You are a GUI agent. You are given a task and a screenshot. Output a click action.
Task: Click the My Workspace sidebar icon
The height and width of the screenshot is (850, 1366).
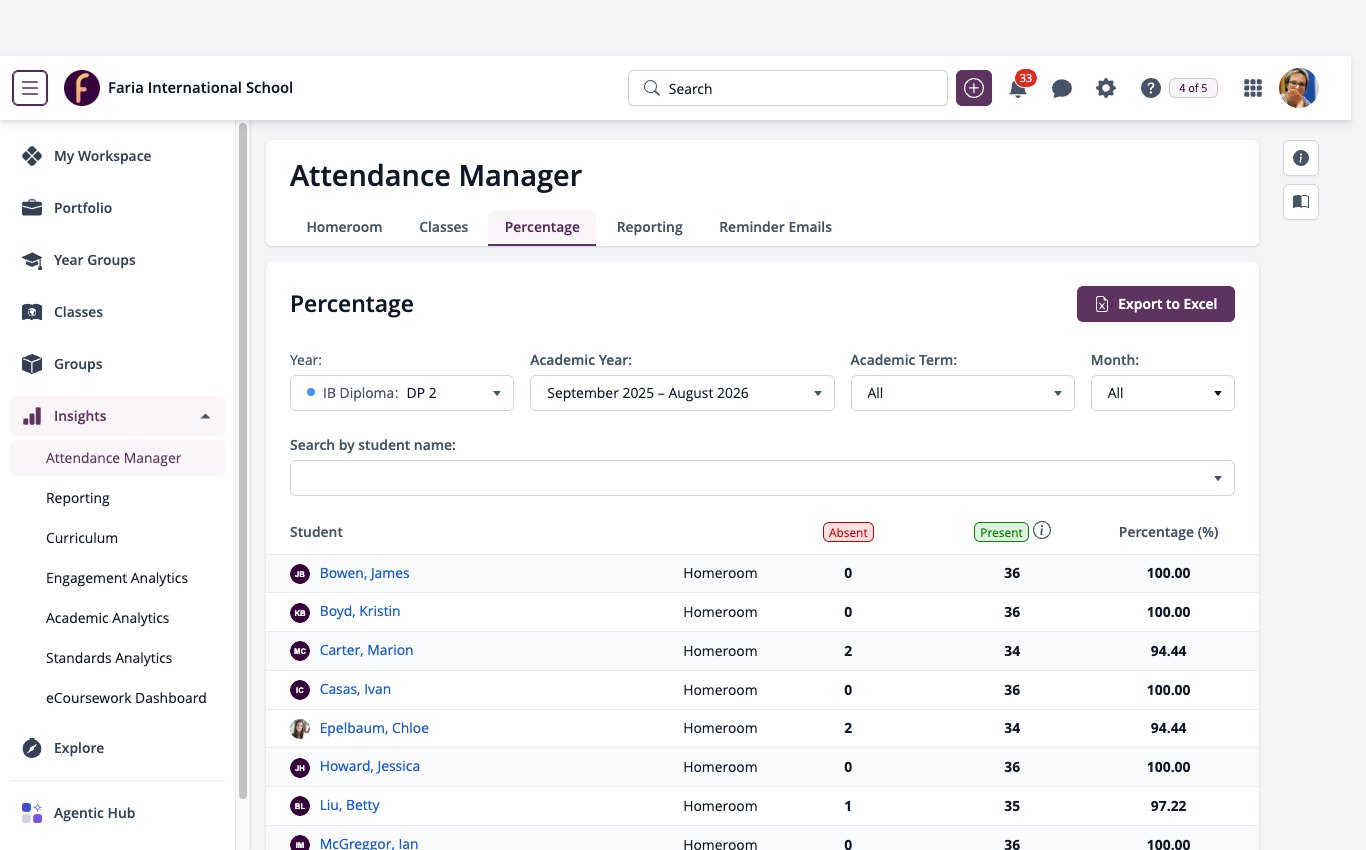(32, 156)
